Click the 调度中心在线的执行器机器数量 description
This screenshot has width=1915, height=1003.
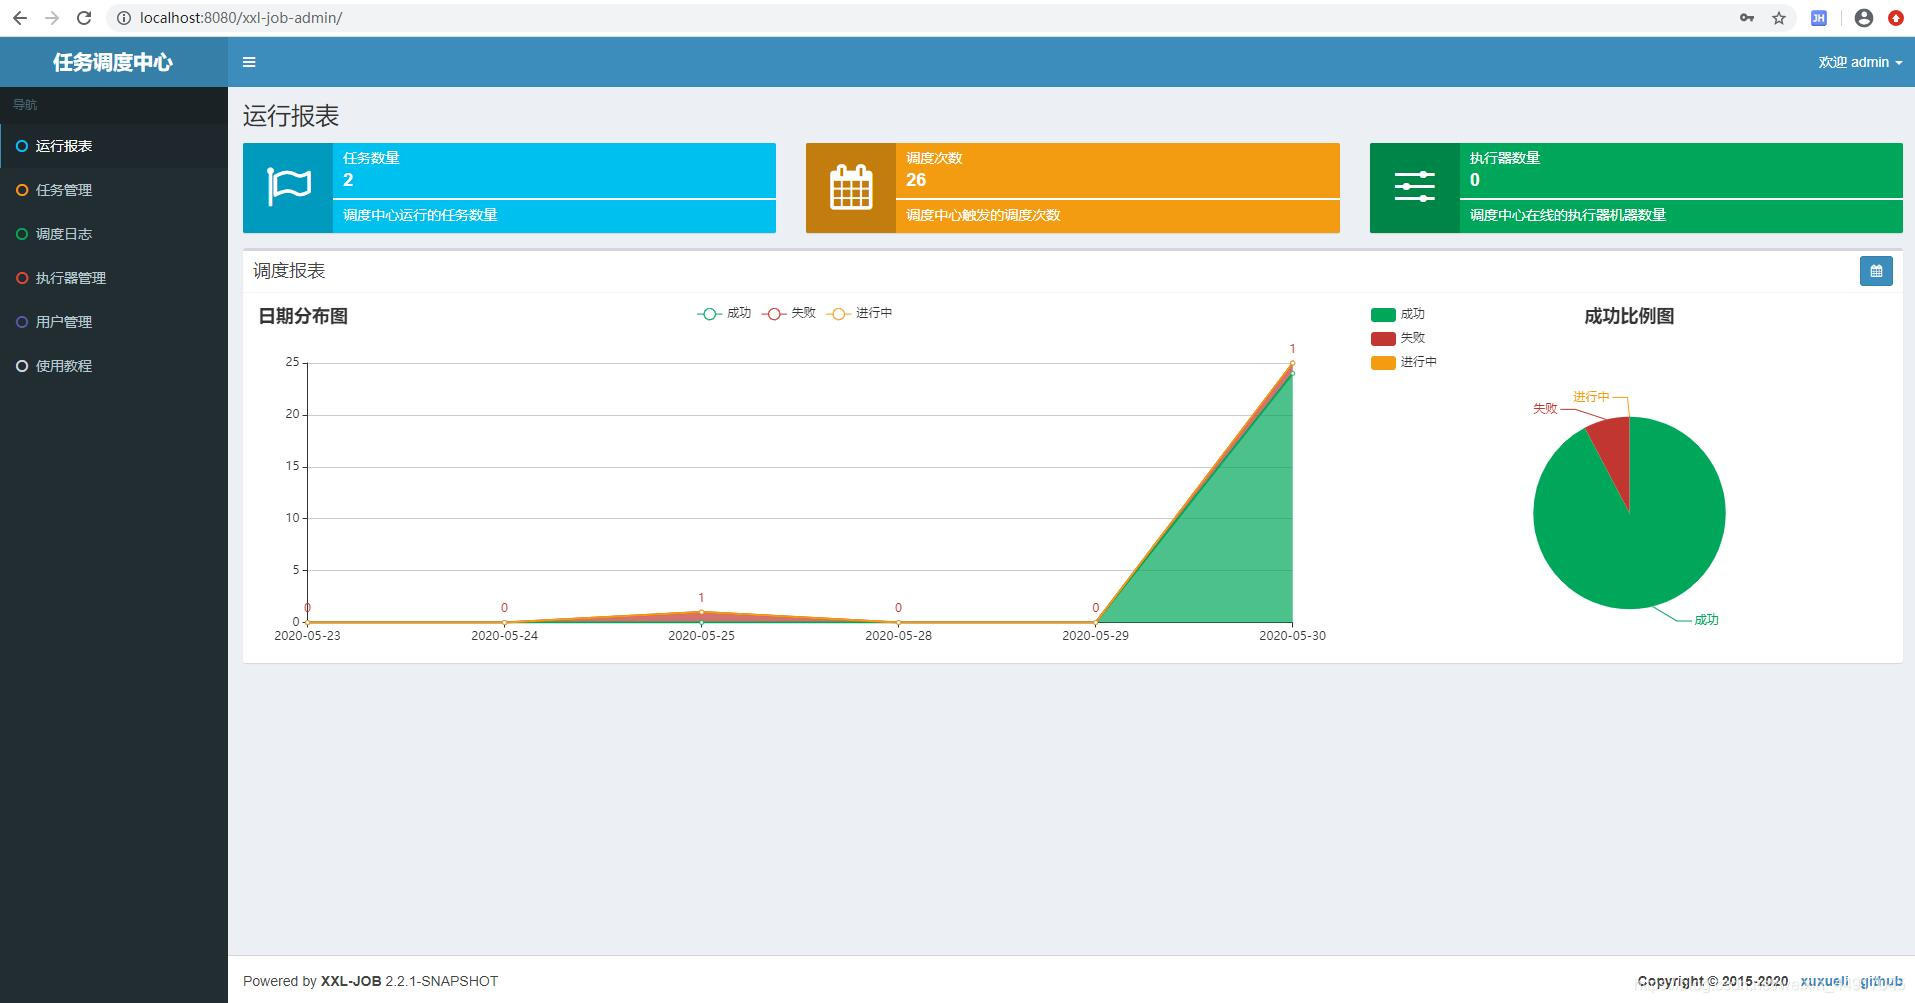click(1568, 215)
